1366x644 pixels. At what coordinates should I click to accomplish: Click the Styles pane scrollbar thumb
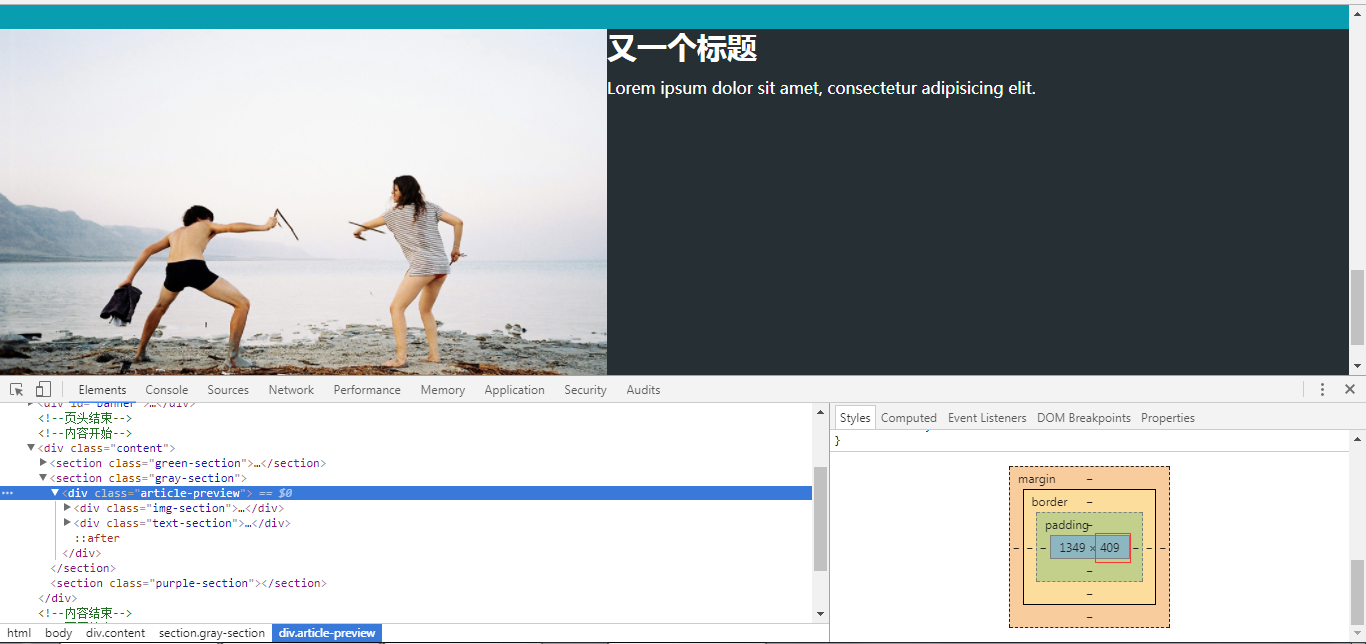tap(1357, 591)
